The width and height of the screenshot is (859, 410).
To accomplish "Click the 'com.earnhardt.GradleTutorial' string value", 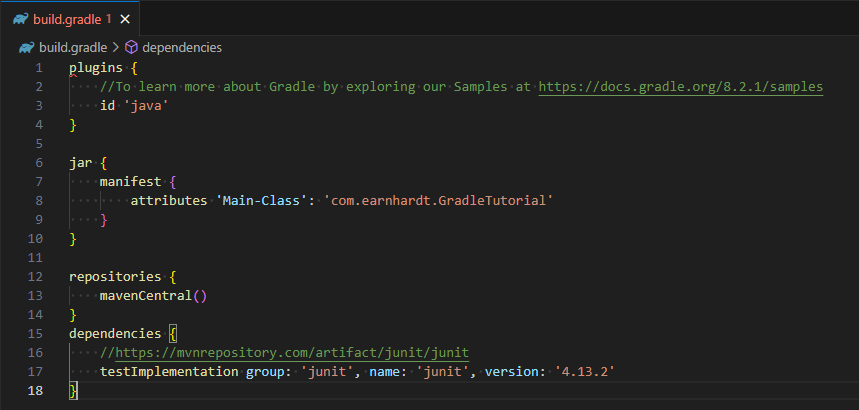I will click(439, 201).
